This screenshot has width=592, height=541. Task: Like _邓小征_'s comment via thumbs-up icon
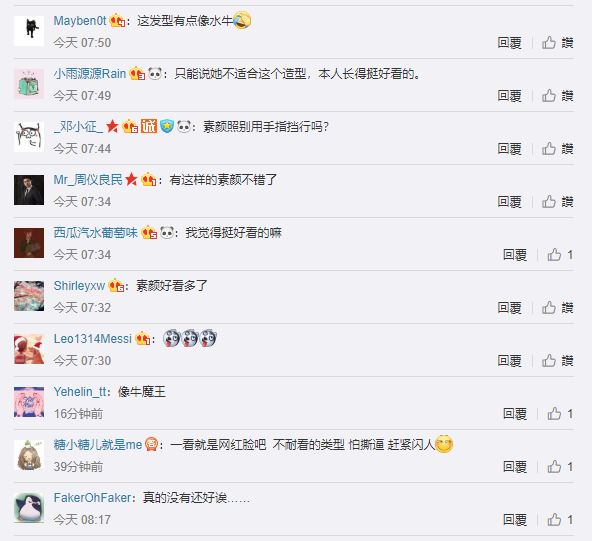pyautogui.click(x=549, y=149)
